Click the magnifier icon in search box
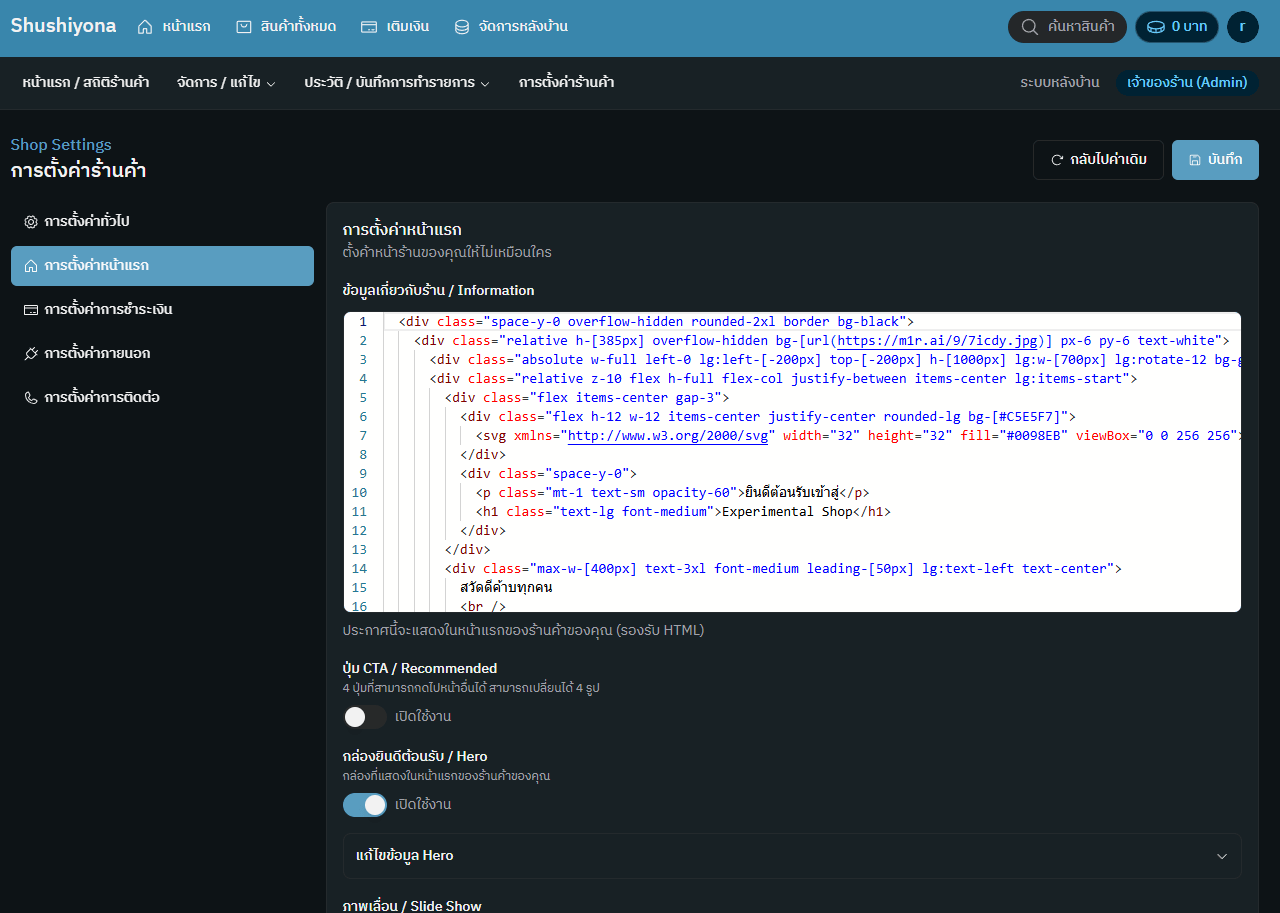 coord(1029,27)
